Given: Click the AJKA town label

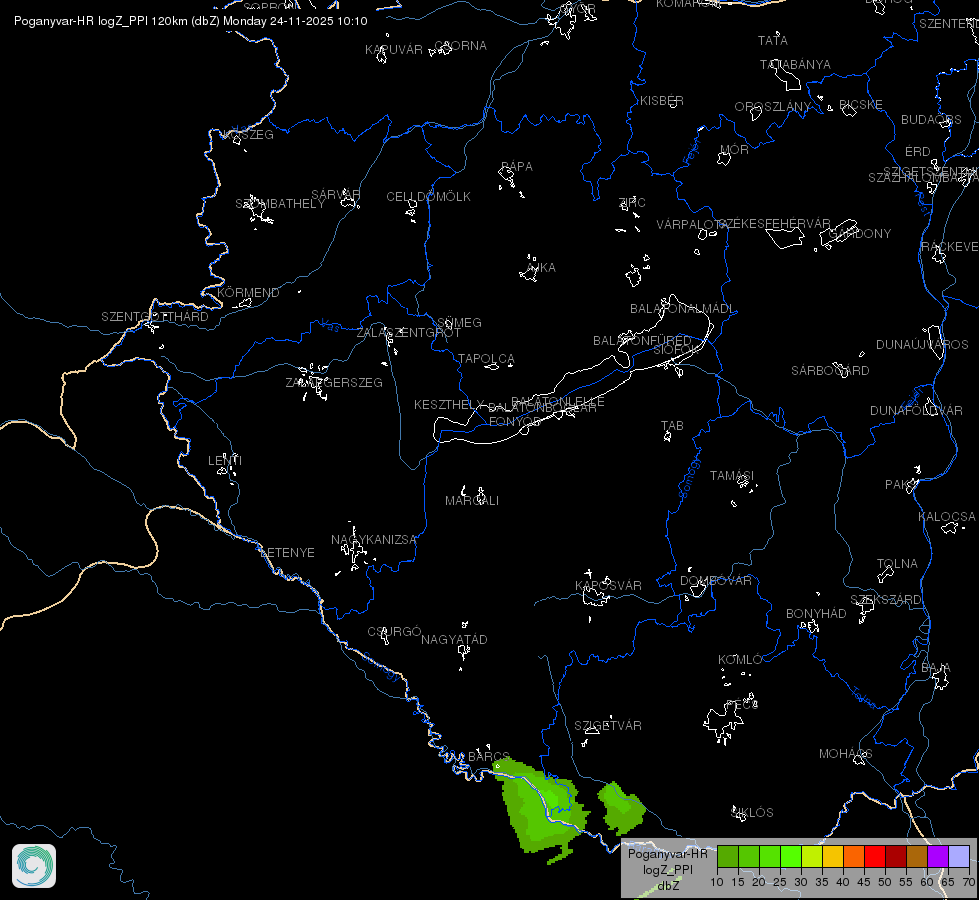Looking at the screenshot, I should tap(541, 268).
